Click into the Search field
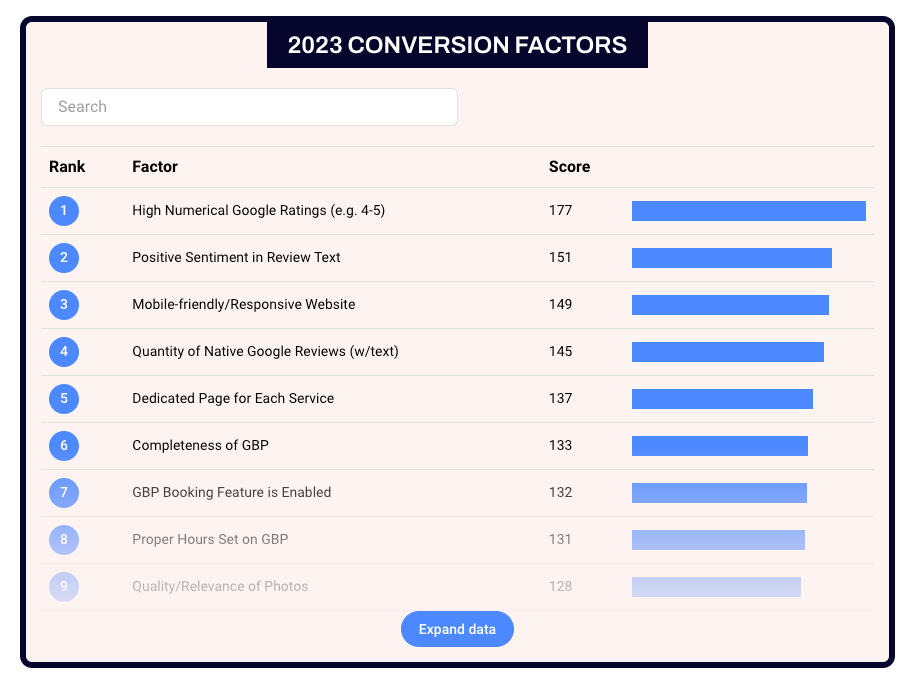914x689 pixels. tap(249, 107)
